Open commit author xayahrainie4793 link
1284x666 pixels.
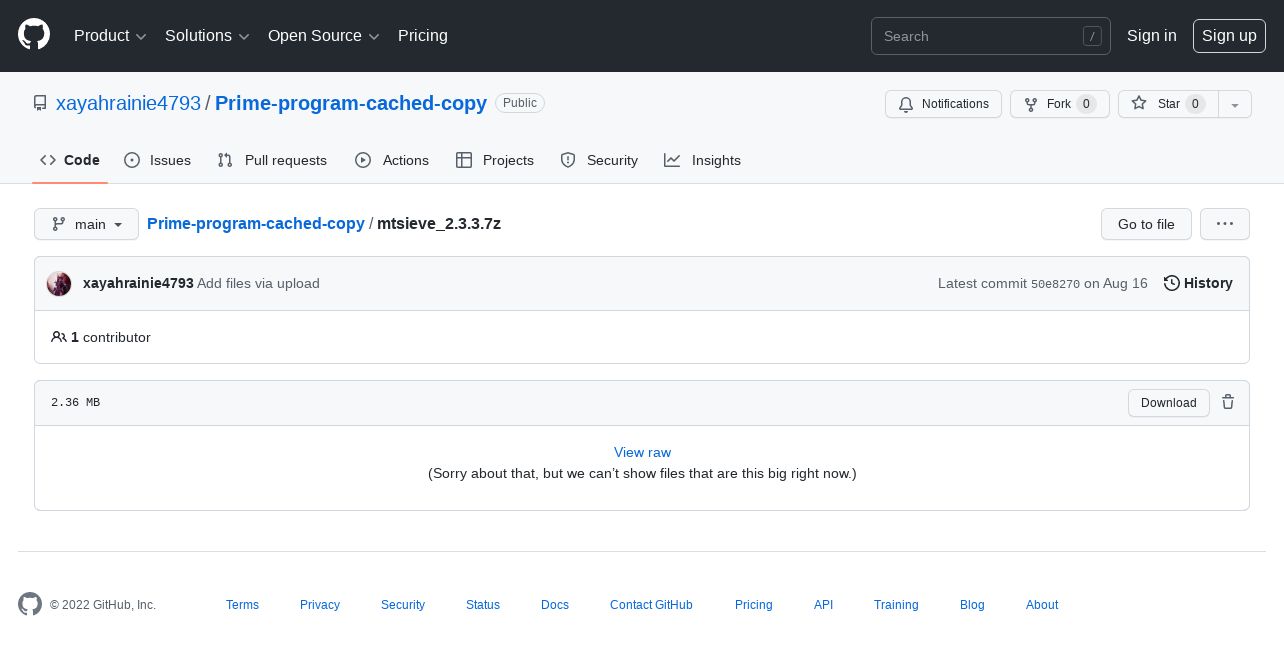pos(138,283)
